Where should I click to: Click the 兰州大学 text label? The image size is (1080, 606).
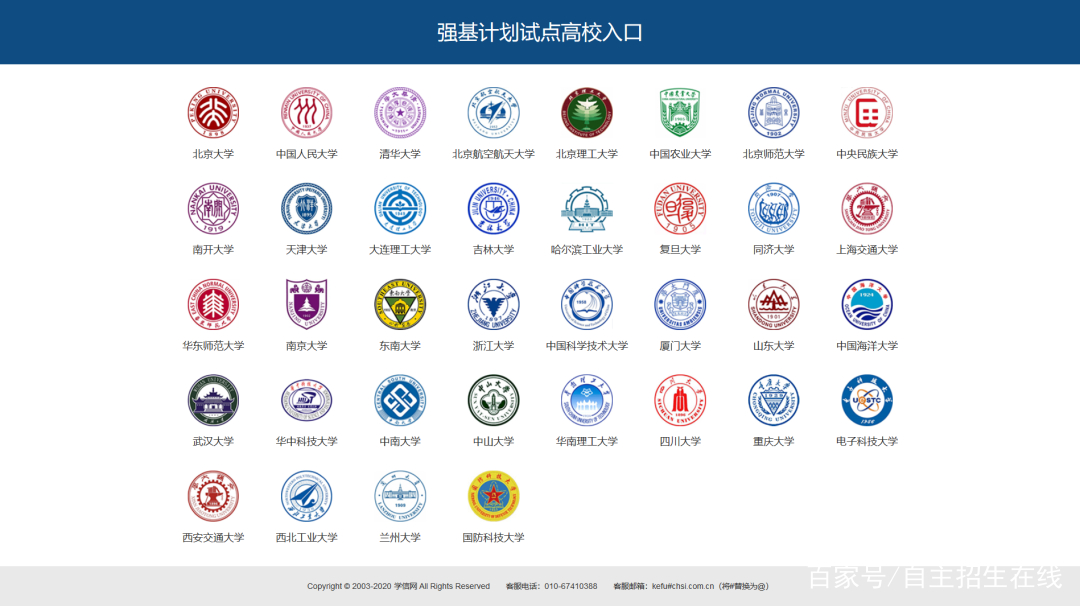pyautogui.click(x=400, y=538)
